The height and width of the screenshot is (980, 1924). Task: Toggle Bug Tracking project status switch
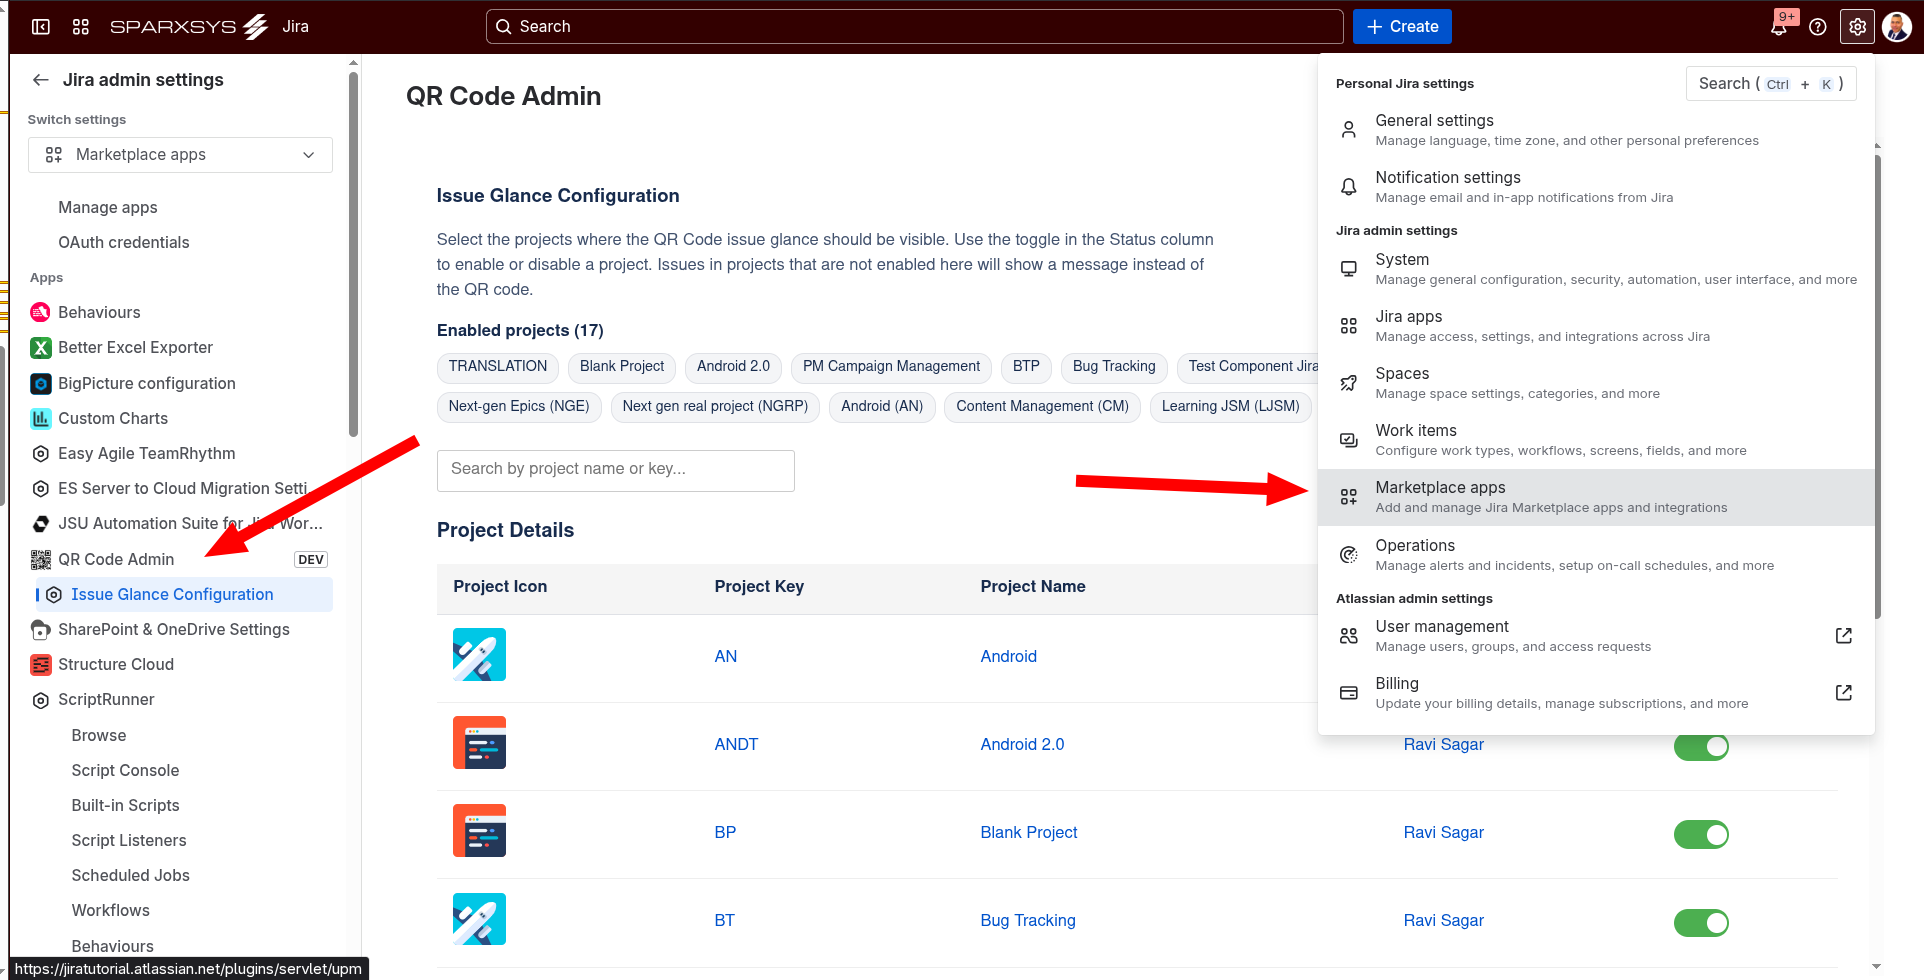[1701, 922]
